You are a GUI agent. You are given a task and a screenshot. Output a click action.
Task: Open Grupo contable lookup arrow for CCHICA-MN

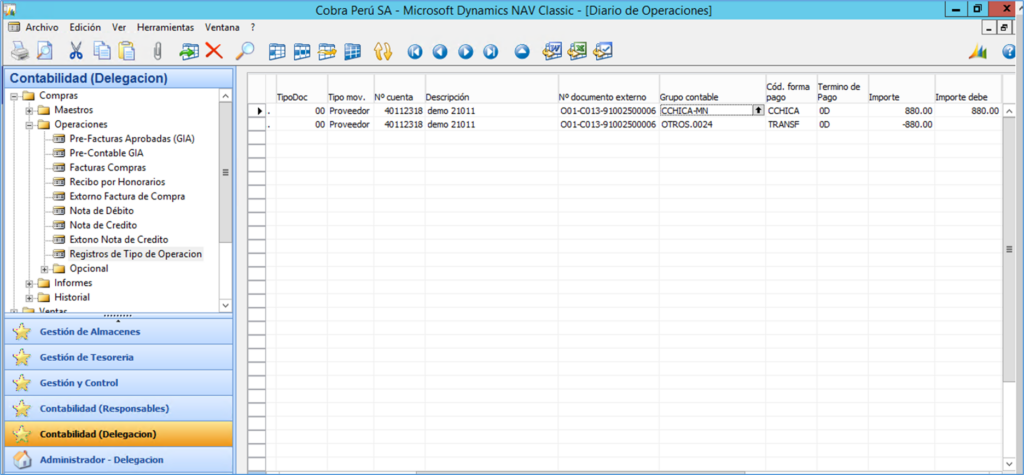pyautogui.click(x=758, y=110)
